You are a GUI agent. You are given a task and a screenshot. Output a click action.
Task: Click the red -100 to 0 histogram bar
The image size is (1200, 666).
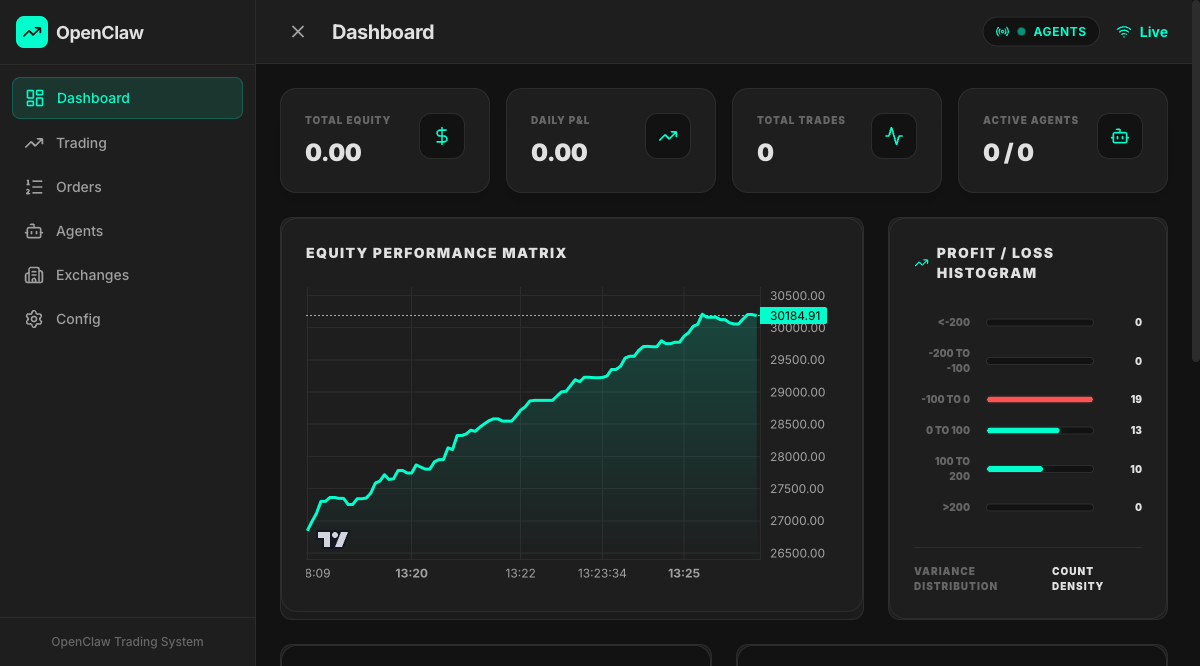[1039, 399]
